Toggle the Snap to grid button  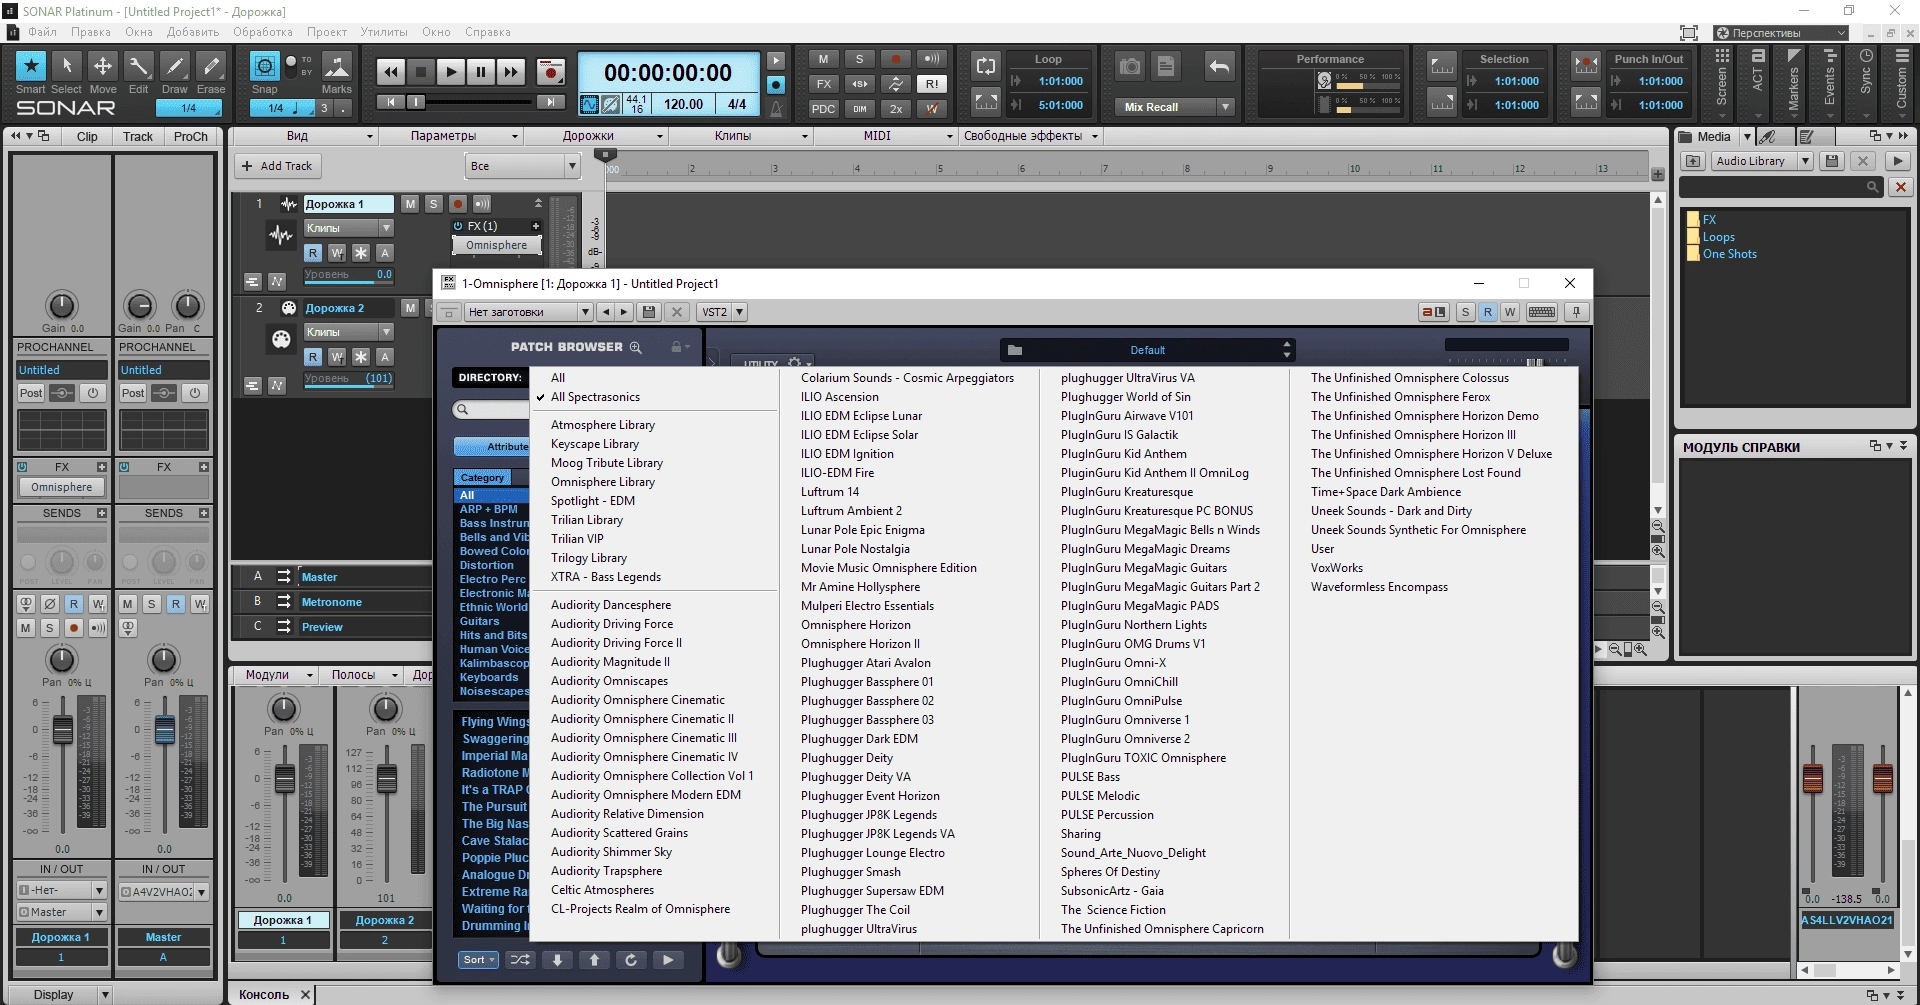coord(265,67)
